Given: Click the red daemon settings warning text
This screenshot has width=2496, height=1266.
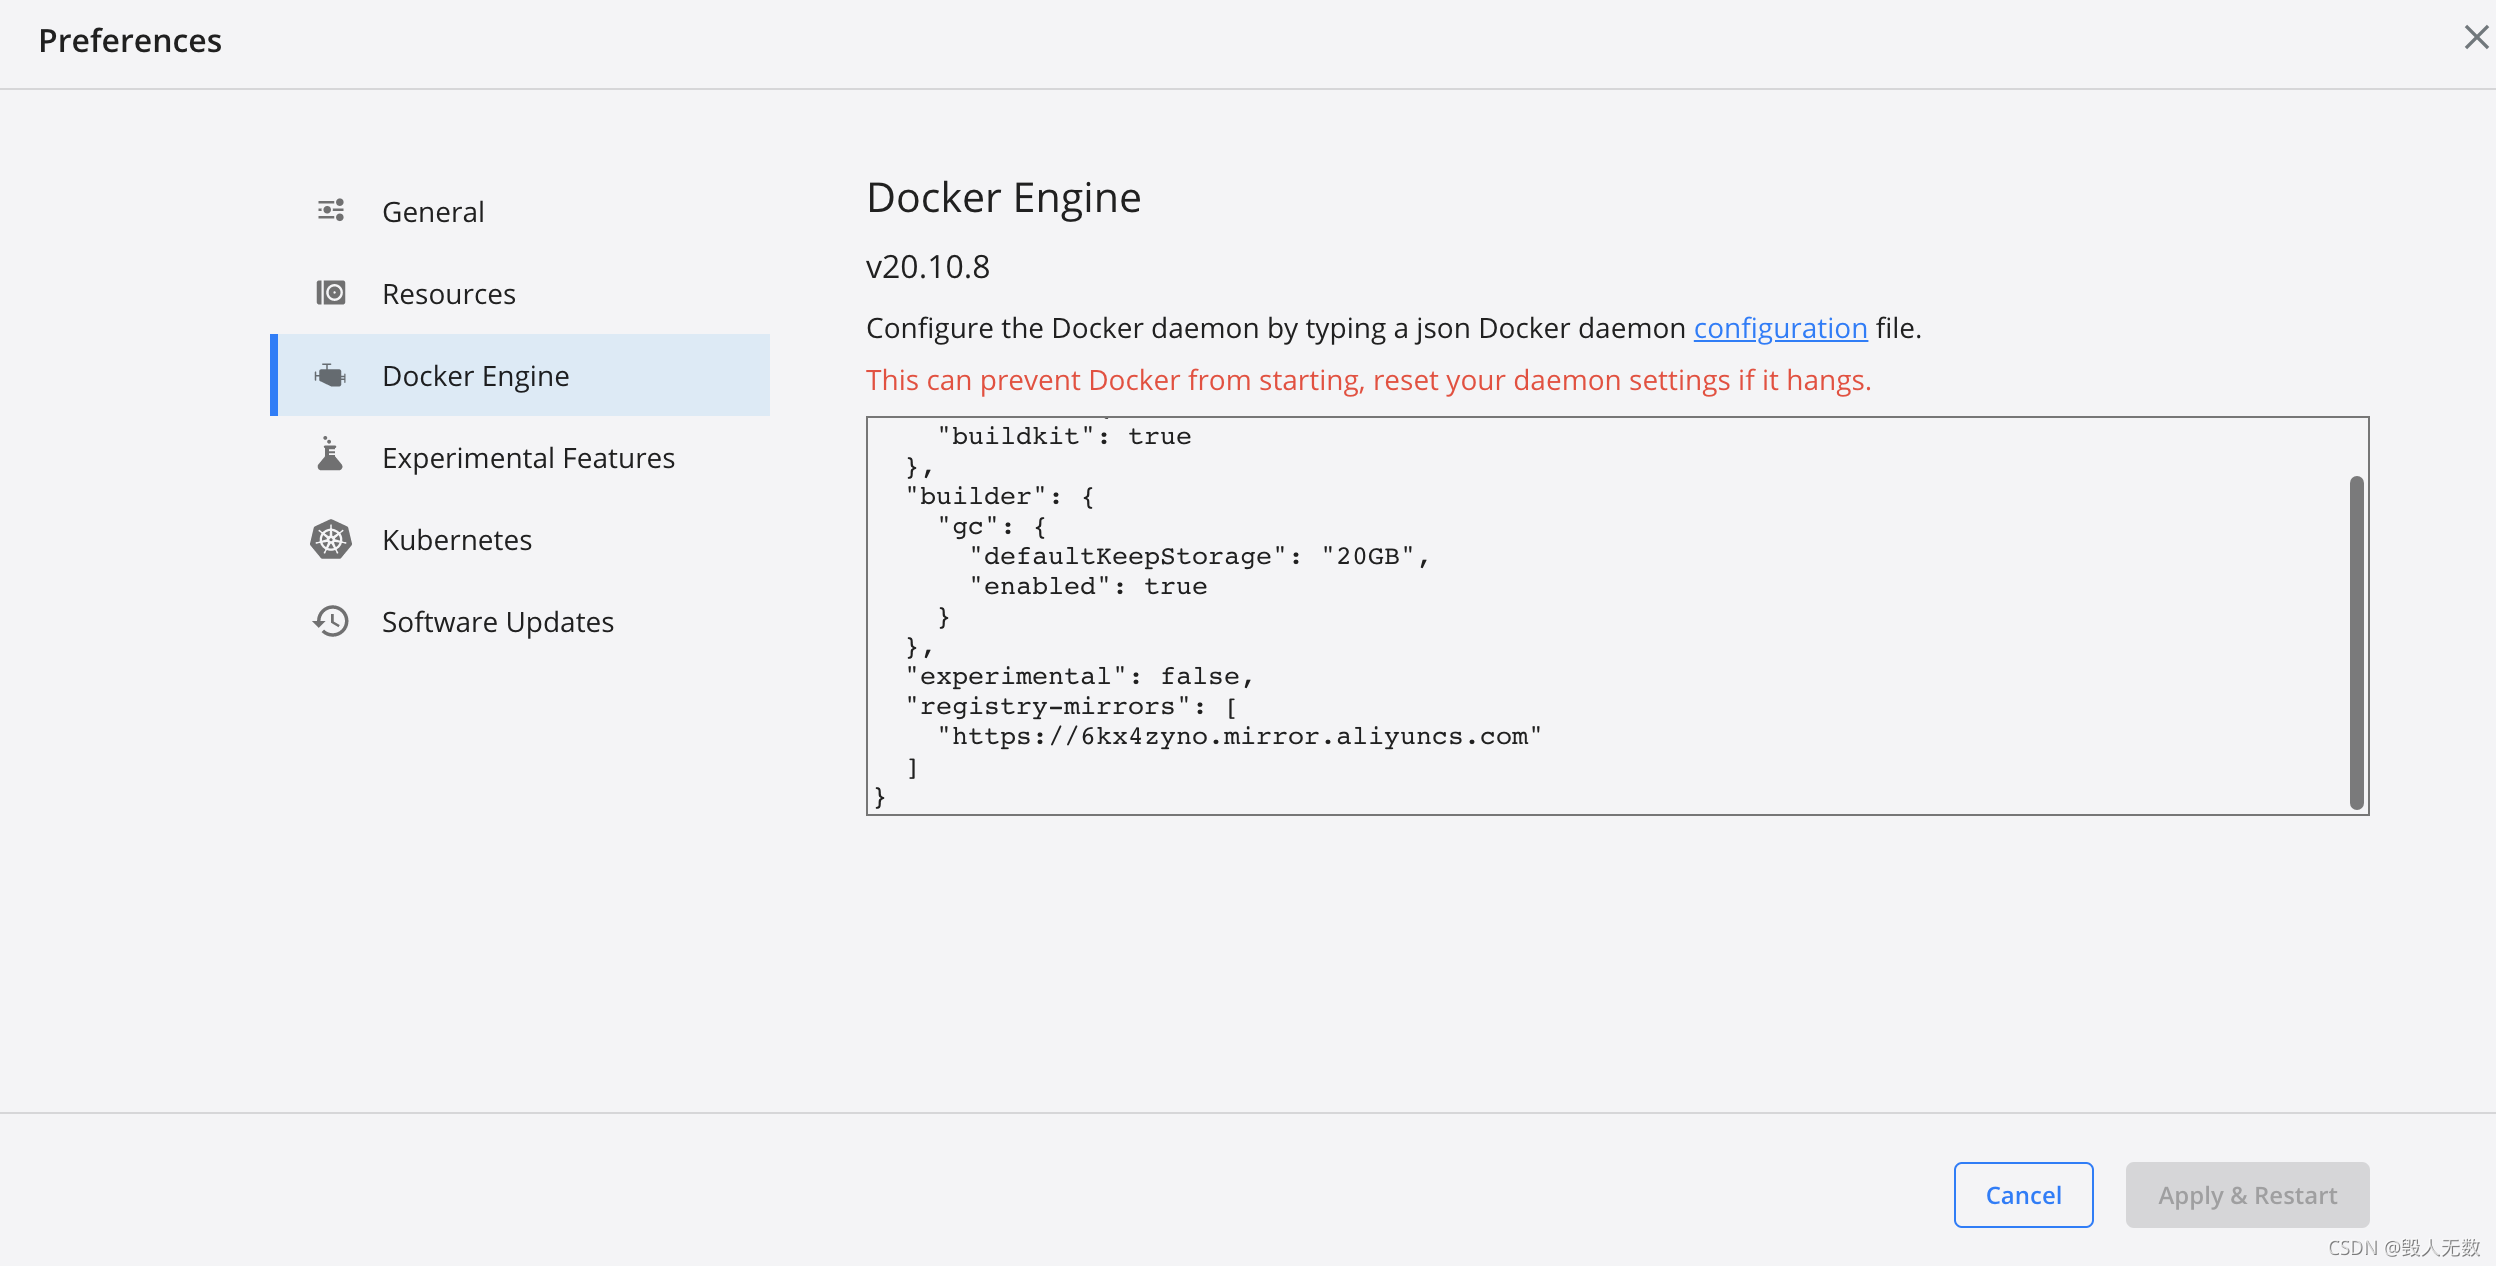Looking at the screenshot, I should (1368, 380).
